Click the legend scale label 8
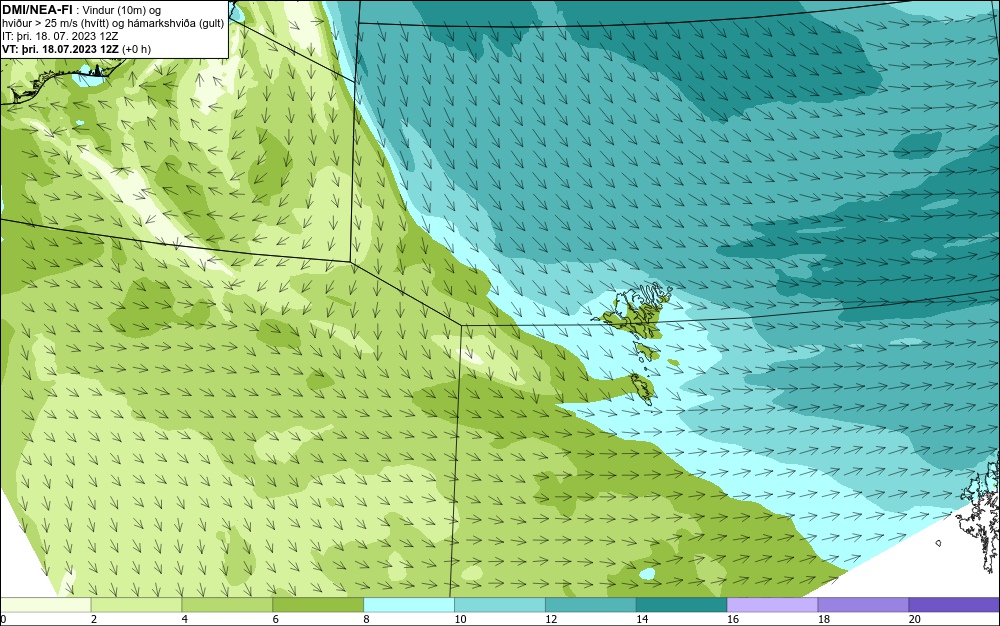Image resolution: width=1000 pixels, height=626 pixels. pos(367,619)
